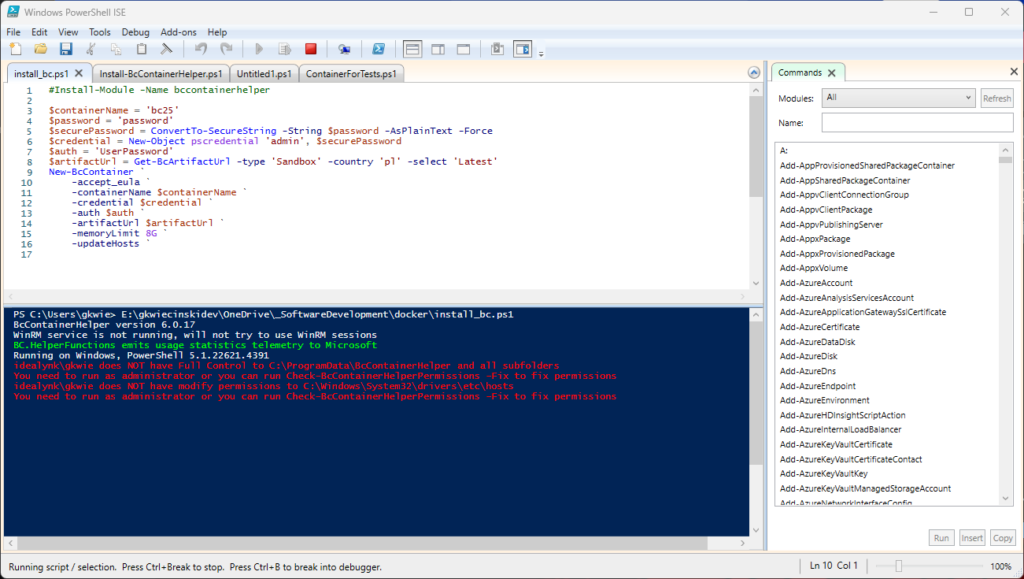Click the red Stop Operation icon
Screen dimensions: 1024x579
click(x=311, y=48)
